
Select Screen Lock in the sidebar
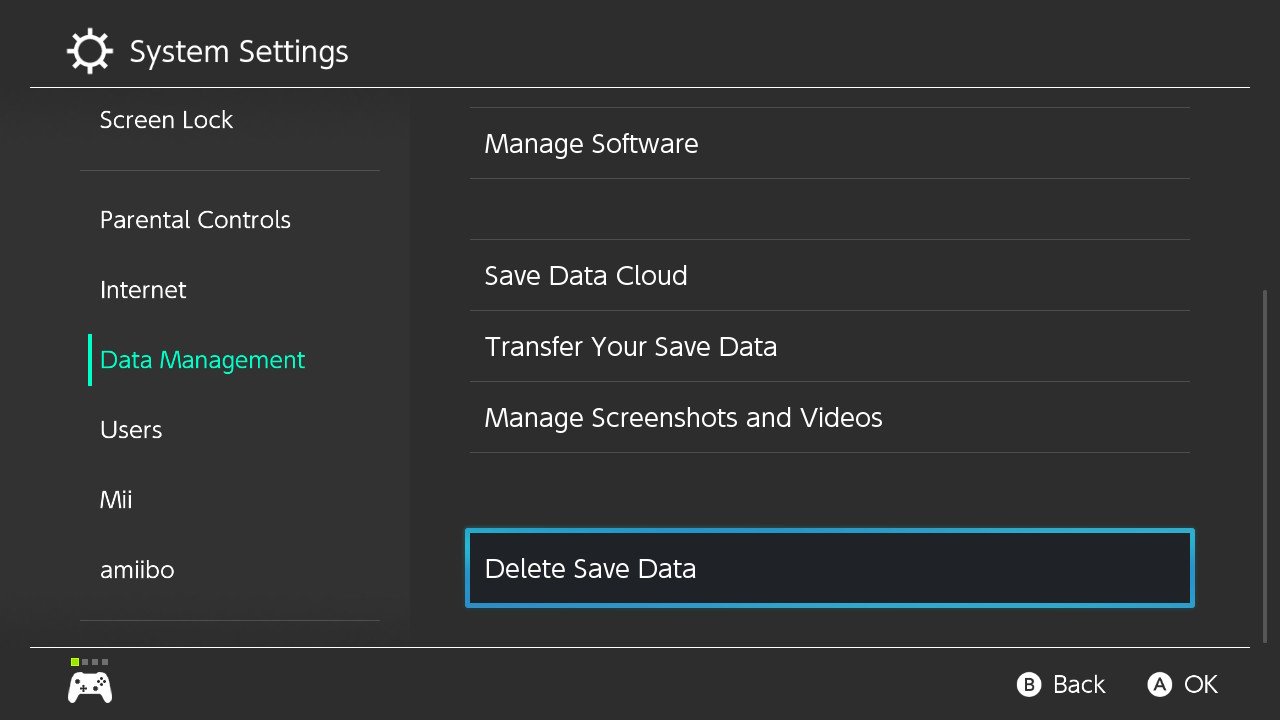click(x=166, y=120)
